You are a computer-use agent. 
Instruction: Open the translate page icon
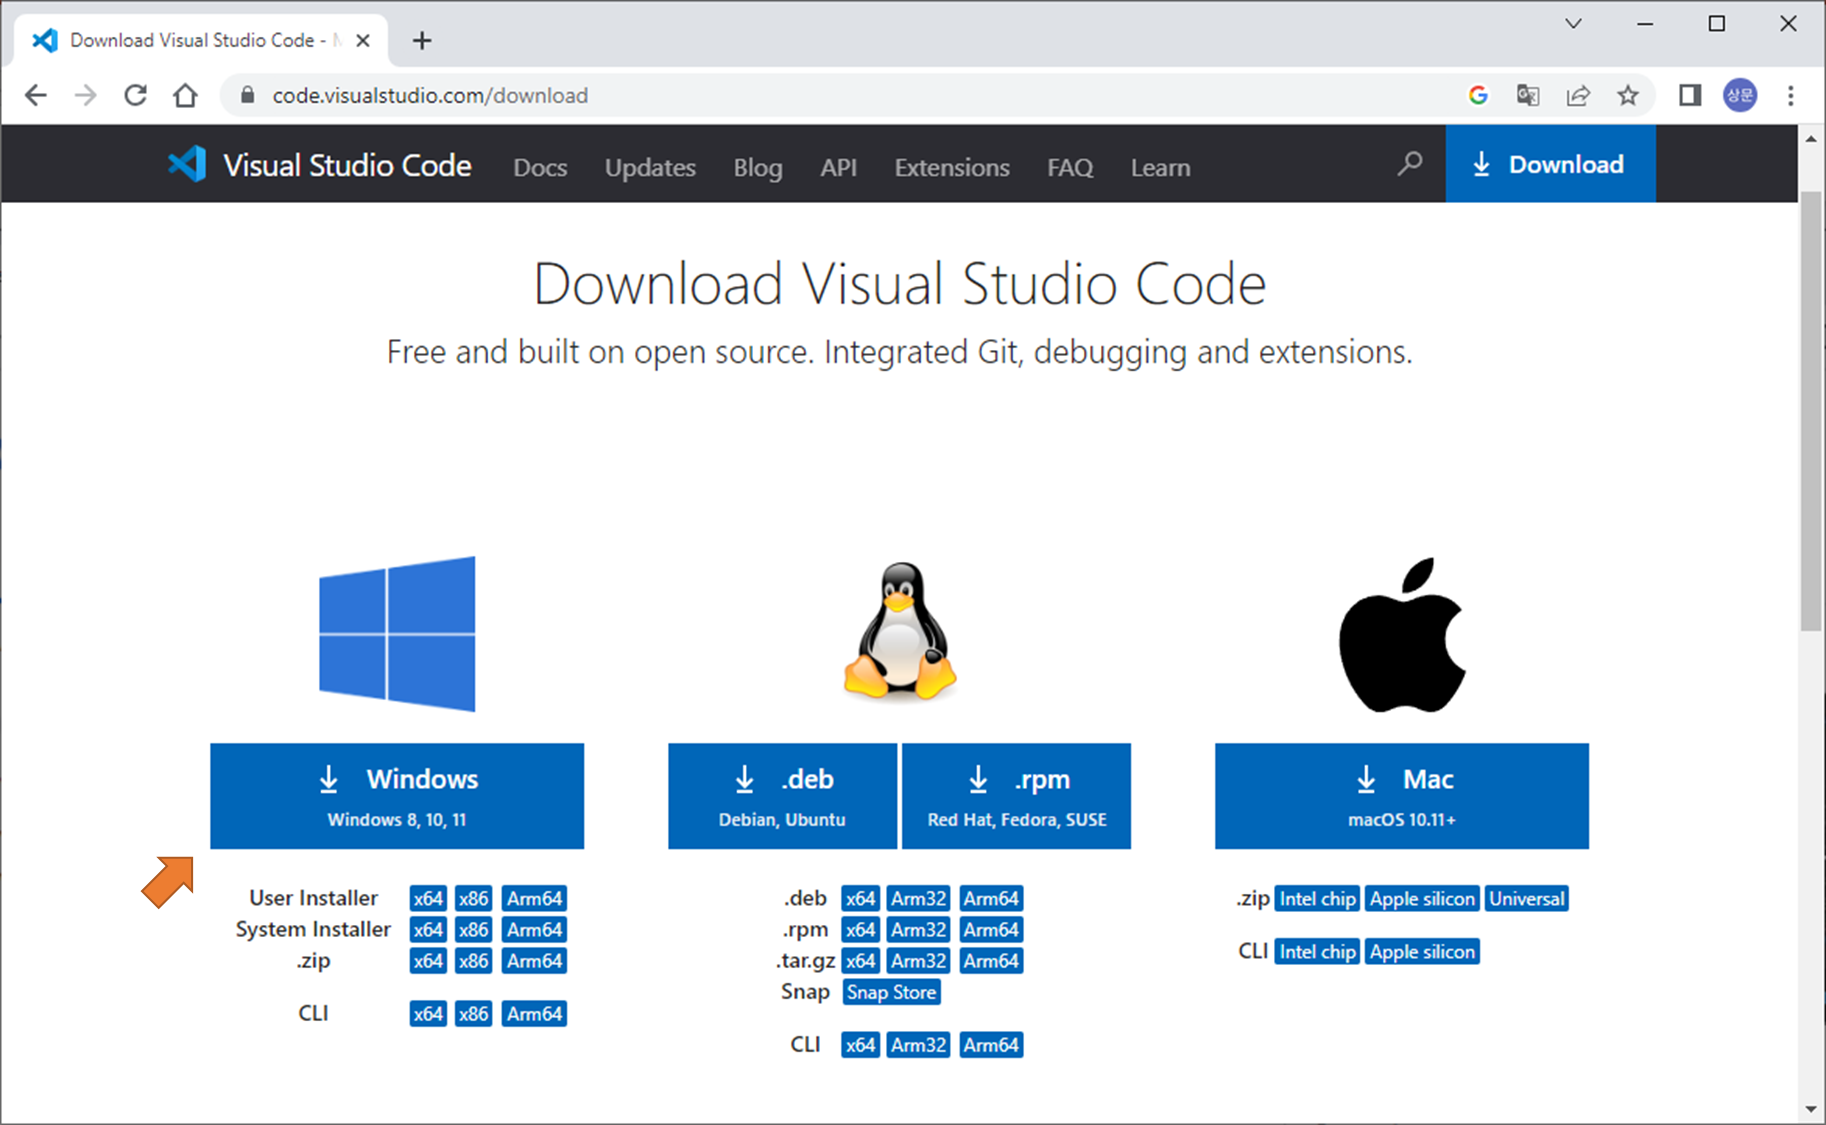tap(1528, 95)
